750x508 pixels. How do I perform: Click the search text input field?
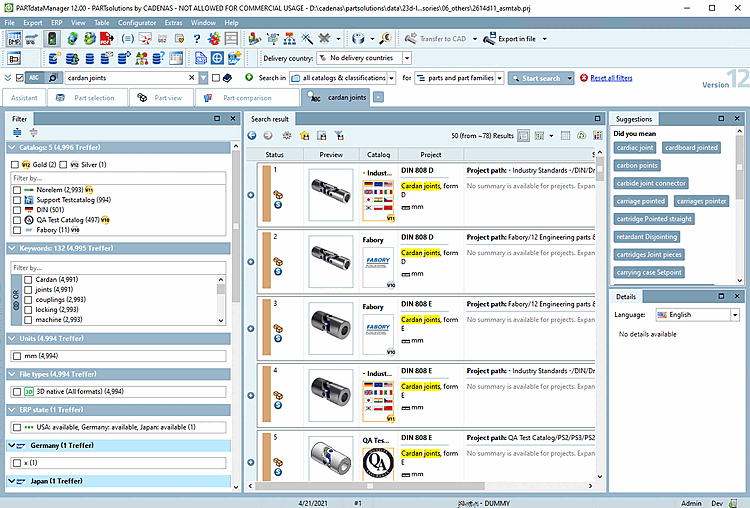[x=127, y=77]
